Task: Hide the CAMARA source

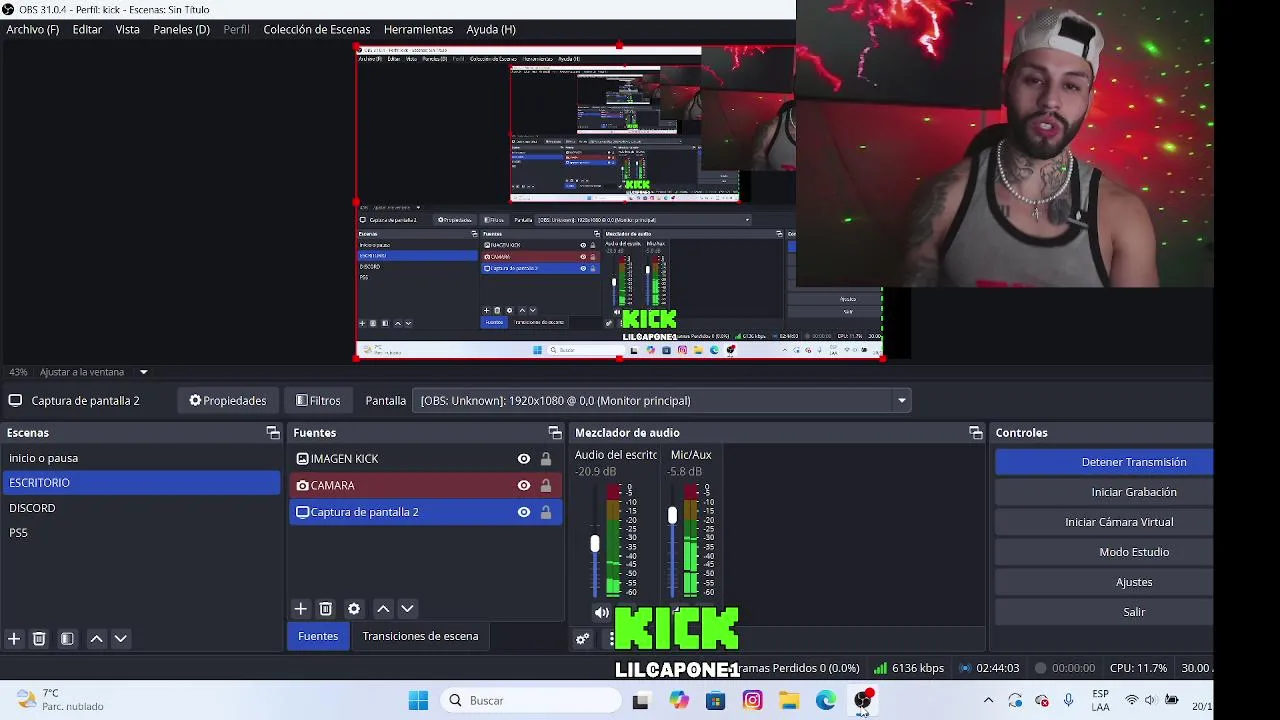Action: point(523,485)
